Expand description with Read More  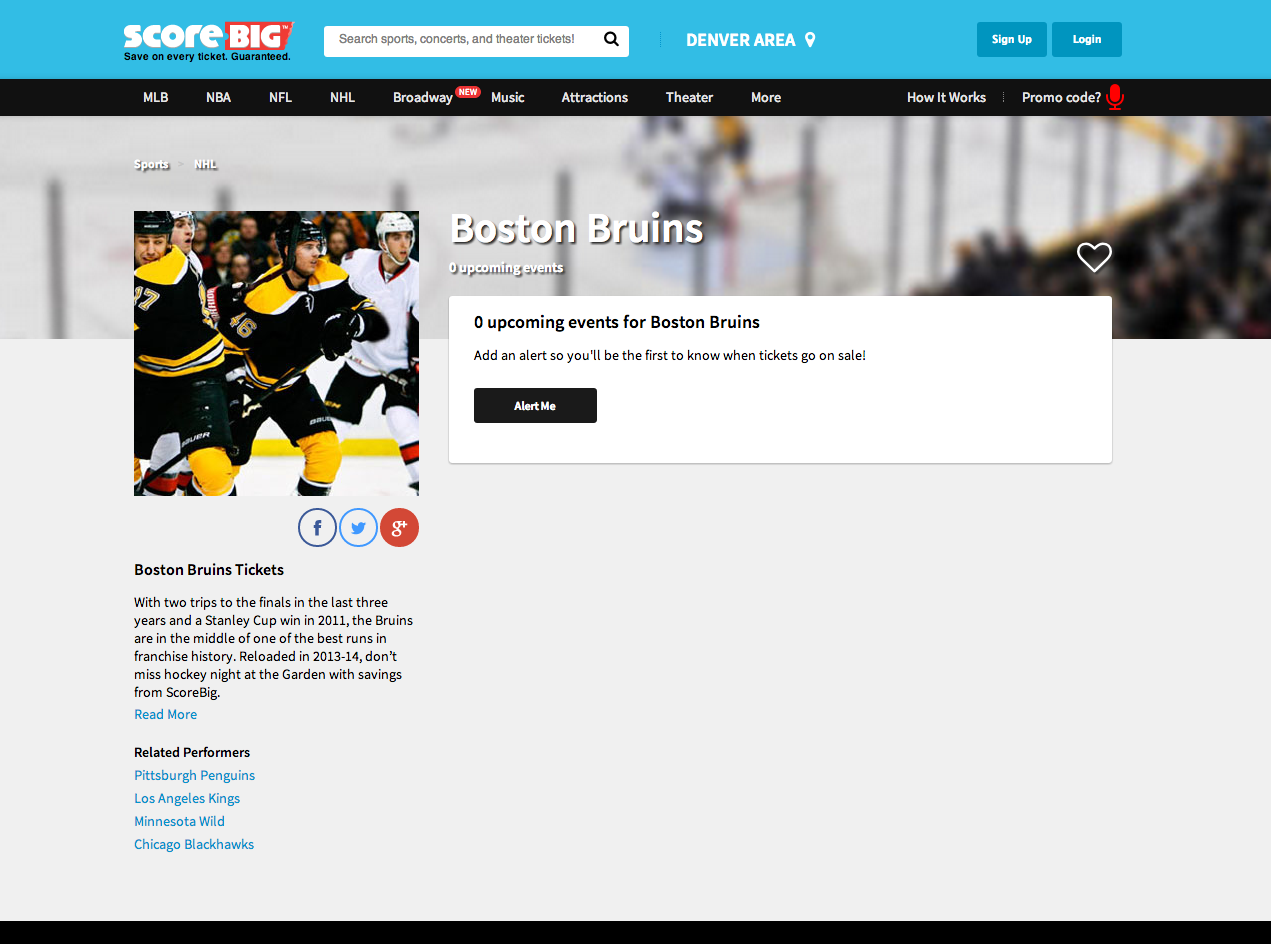coord(165,714)
